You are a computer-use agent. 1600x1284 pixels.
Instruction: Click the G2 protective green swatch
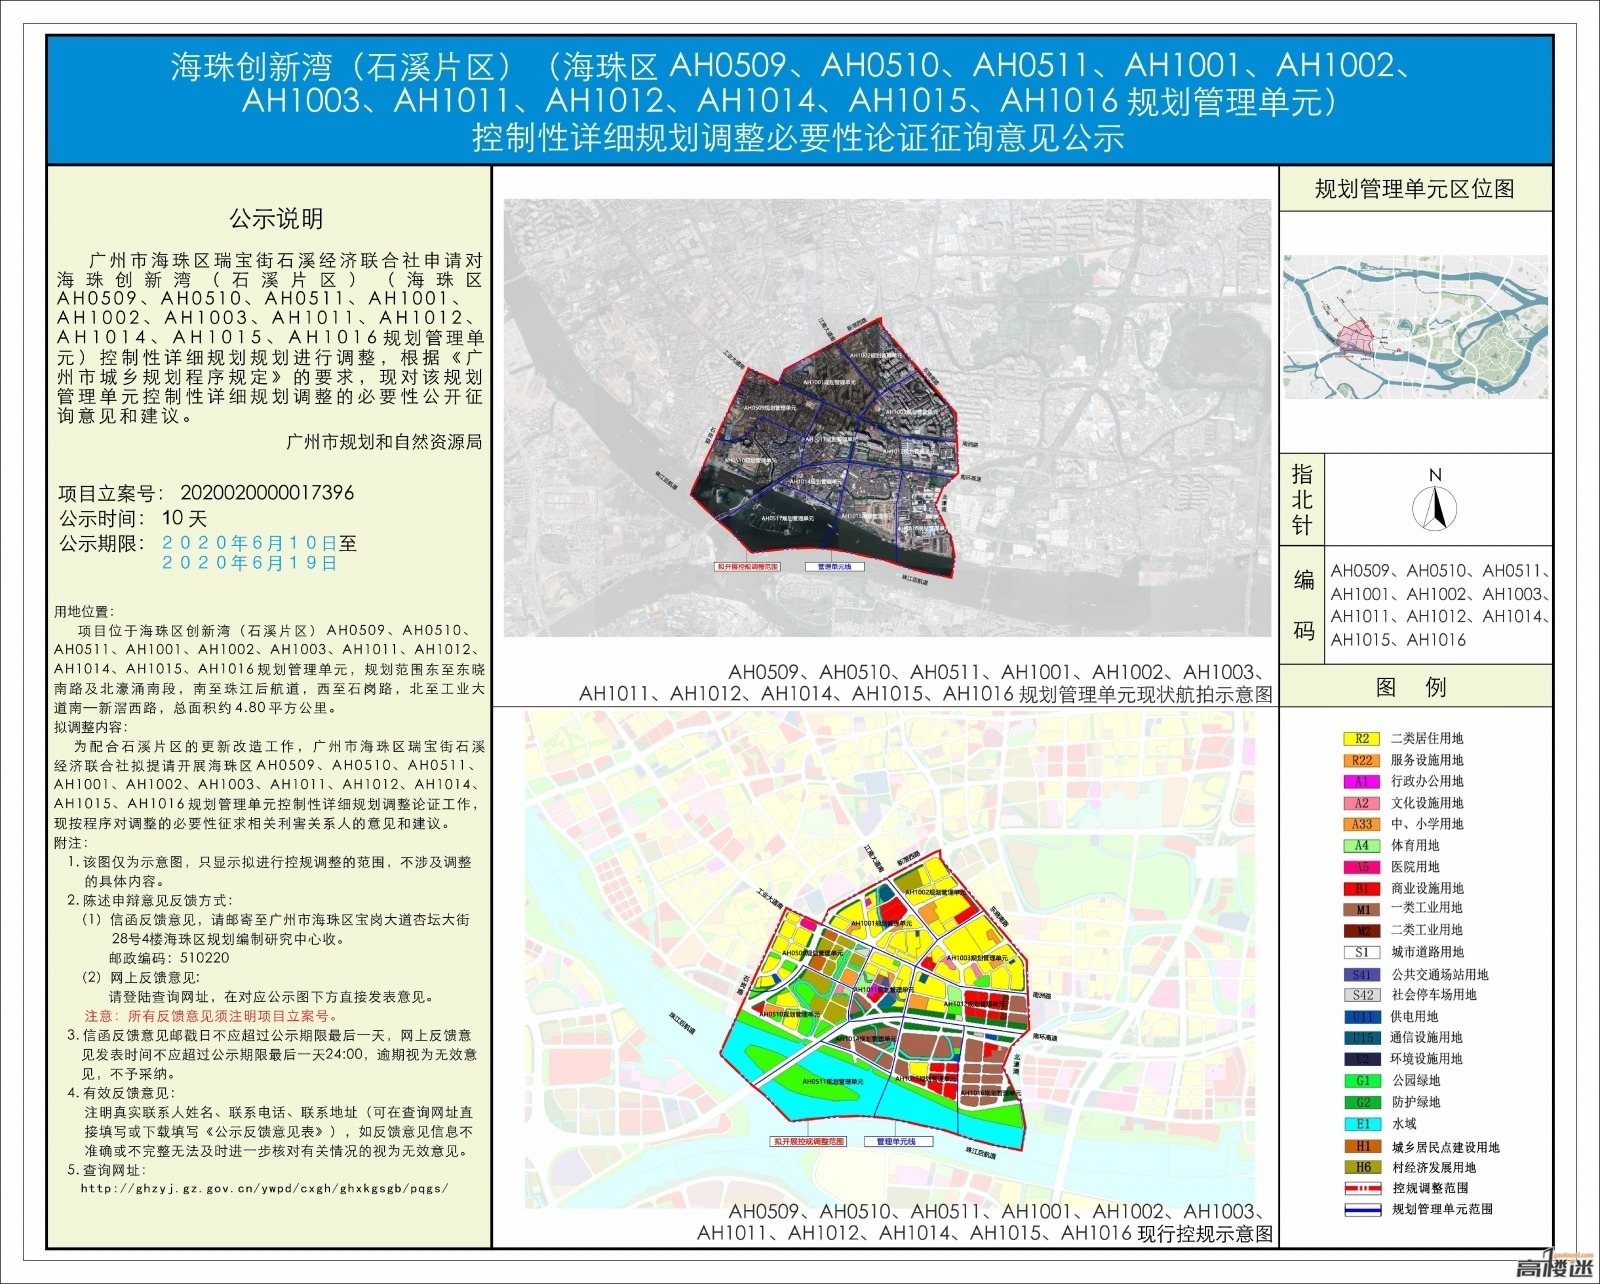(1361, 1102)
